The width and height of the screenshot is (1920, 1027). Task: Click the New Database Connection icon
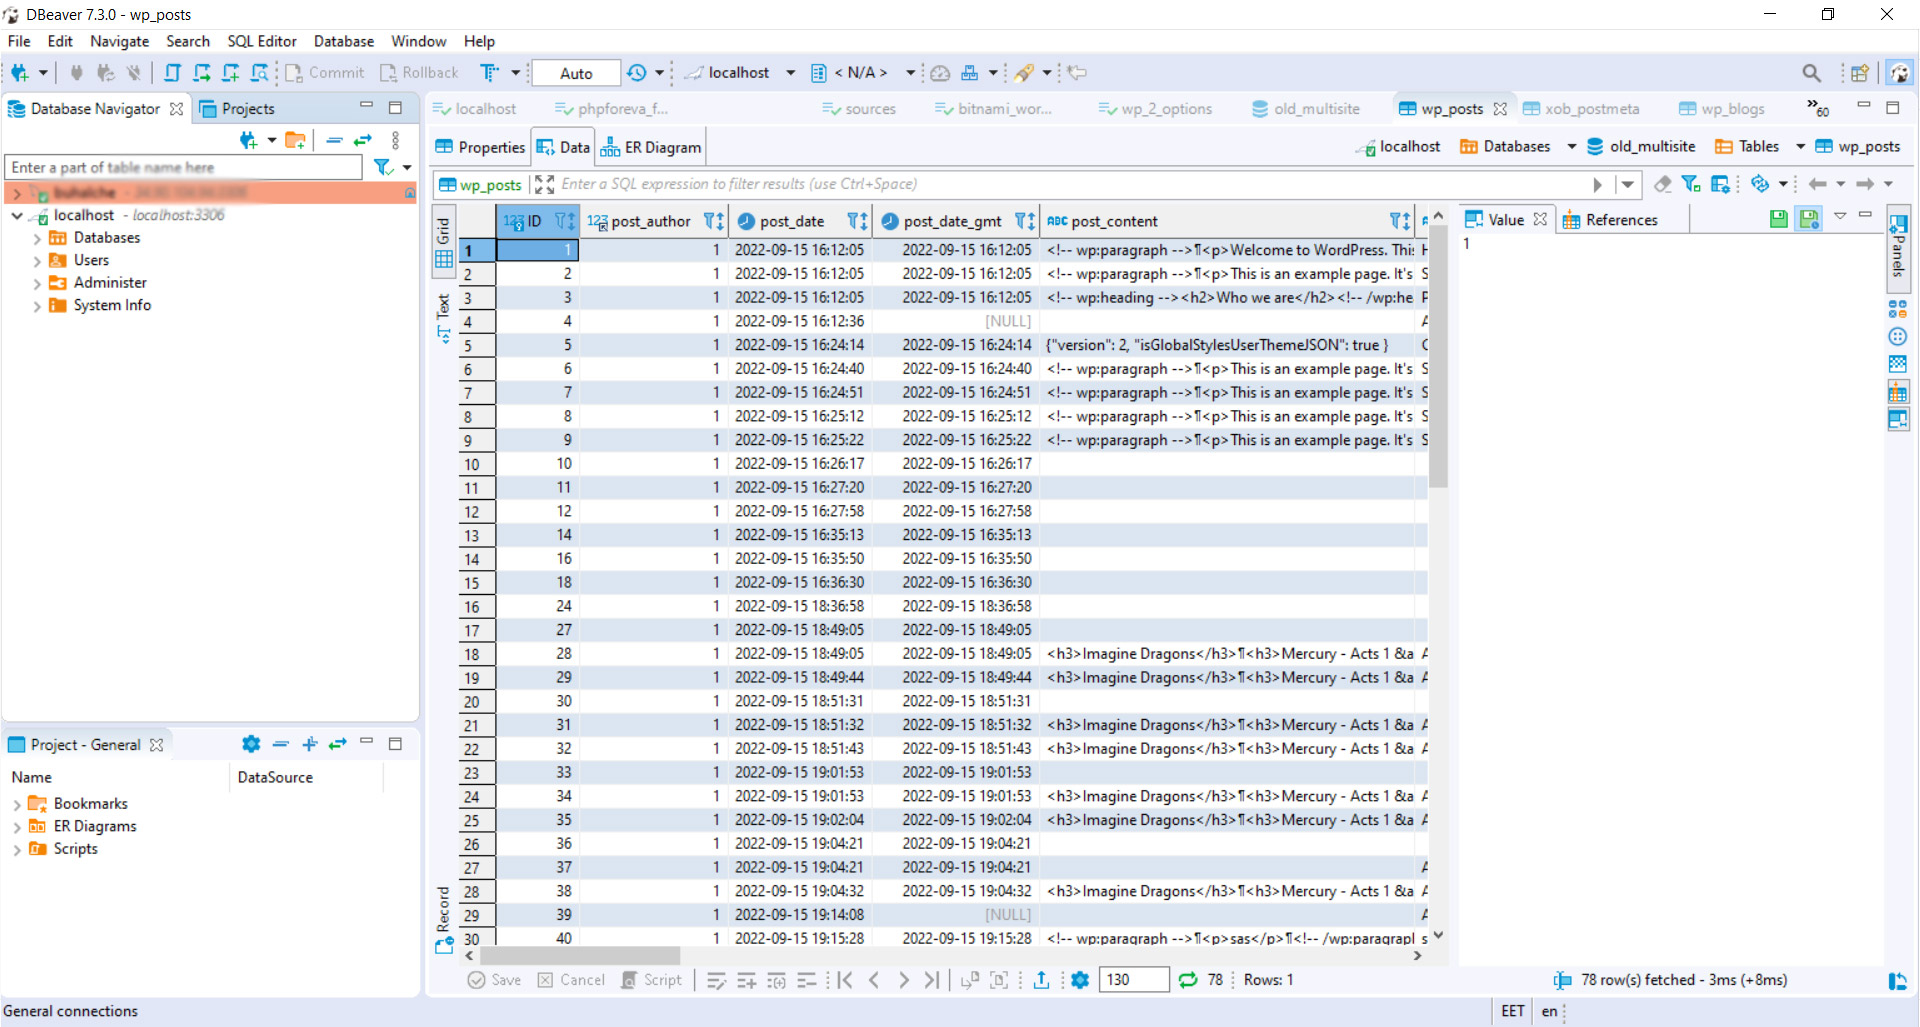pyautogui.click(x=19, y=73)
